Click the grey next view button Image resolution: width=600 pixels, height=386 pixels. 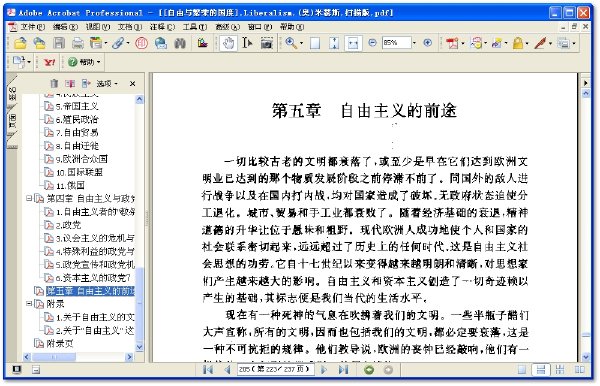388,370
